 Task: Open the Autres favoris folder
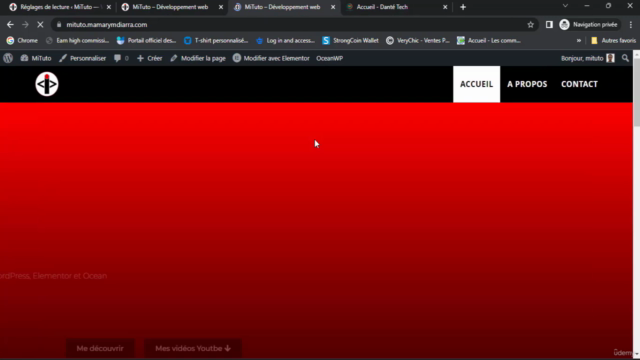[x=613, y=40]
